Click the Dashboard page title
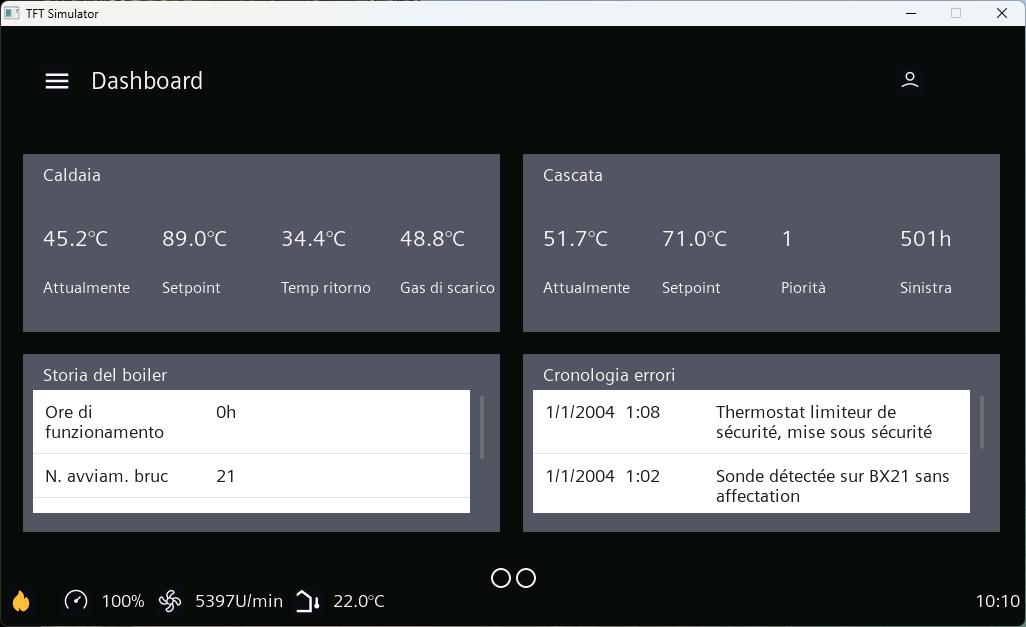The width and height of the screenshot is (1026, 627). click(147, 81)
